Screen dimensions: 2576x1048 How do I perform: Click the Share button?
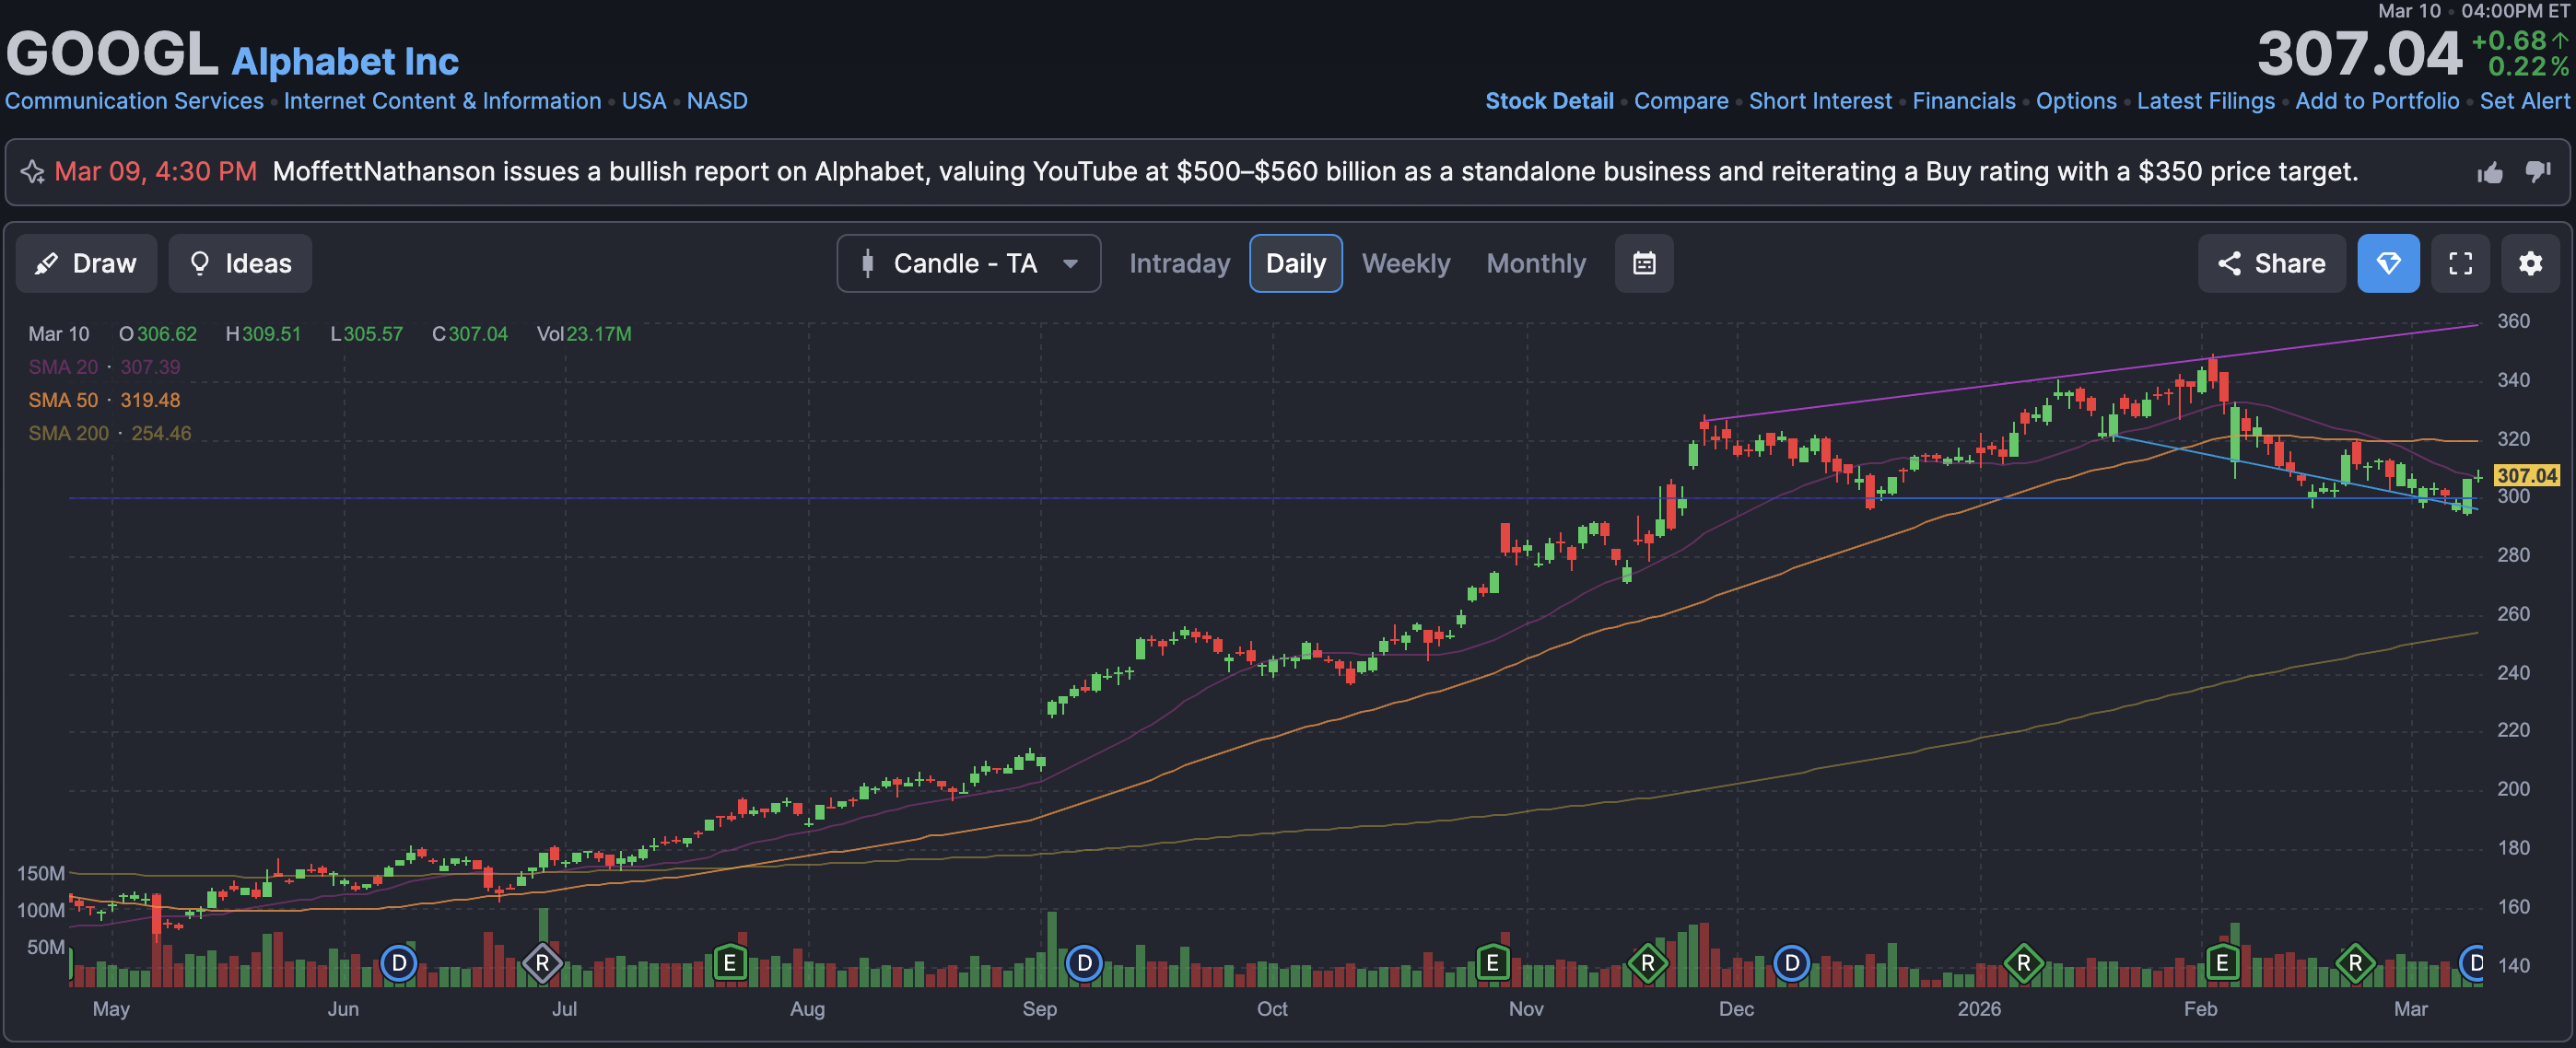pyautogui.click(x=2271, y=264)
